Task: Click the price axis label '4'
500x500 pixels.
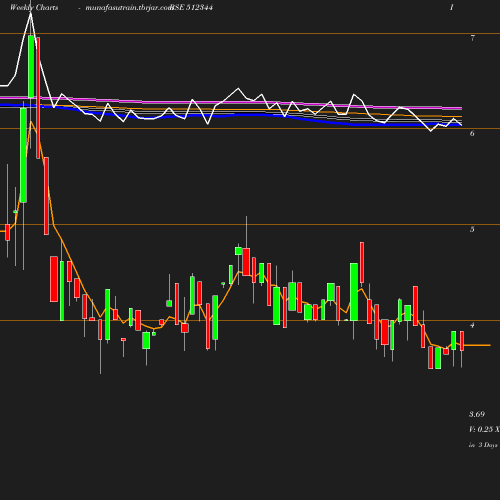Action: [x=472, y=325]
